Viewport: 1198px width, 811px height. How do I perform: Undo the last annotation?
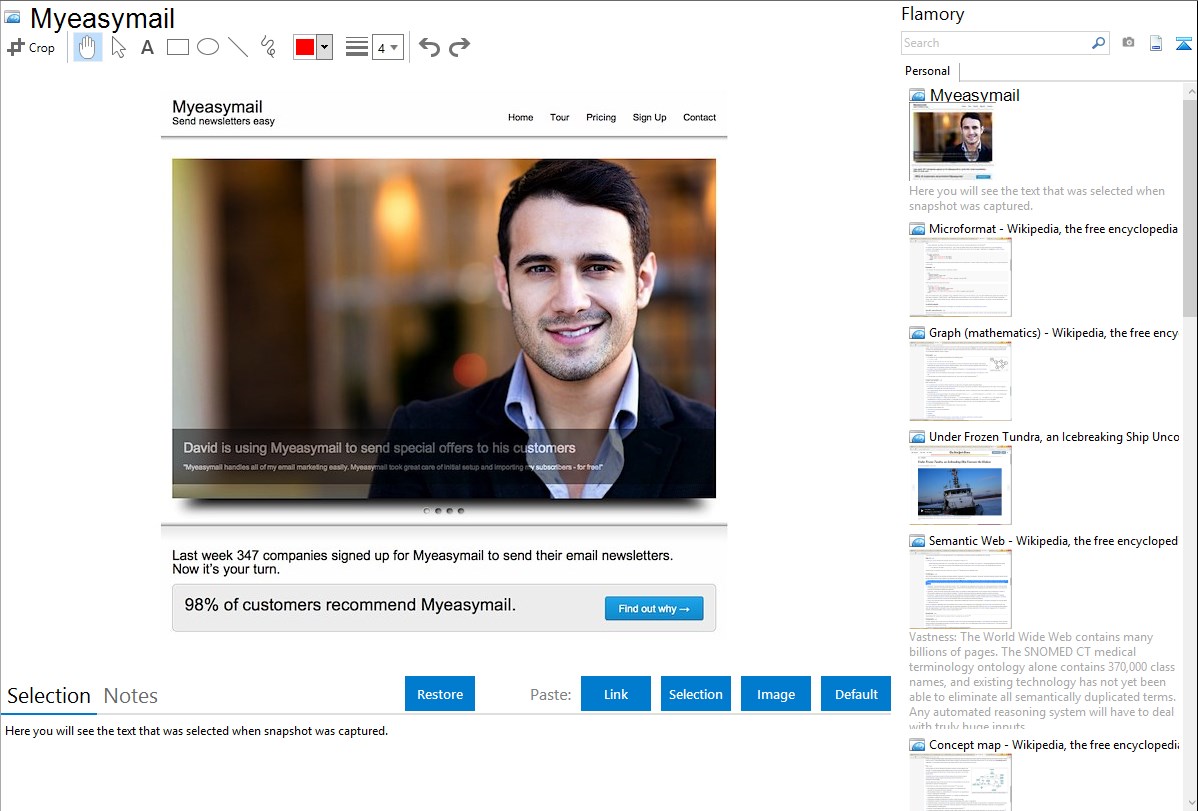[429, 47]
